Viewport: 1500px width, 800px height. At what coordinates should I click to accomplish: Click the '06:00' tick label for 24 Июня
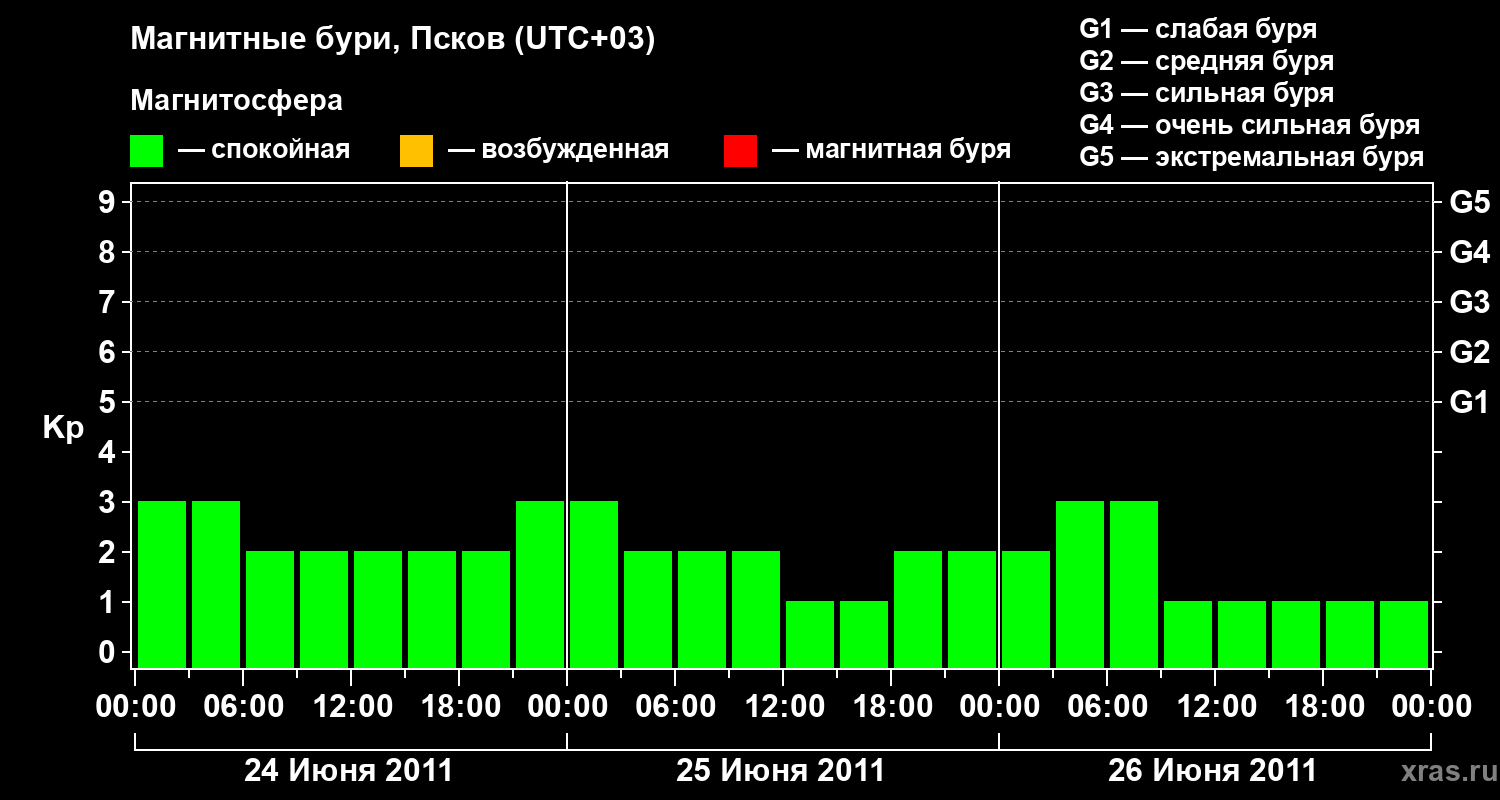(x=243, y=707)
